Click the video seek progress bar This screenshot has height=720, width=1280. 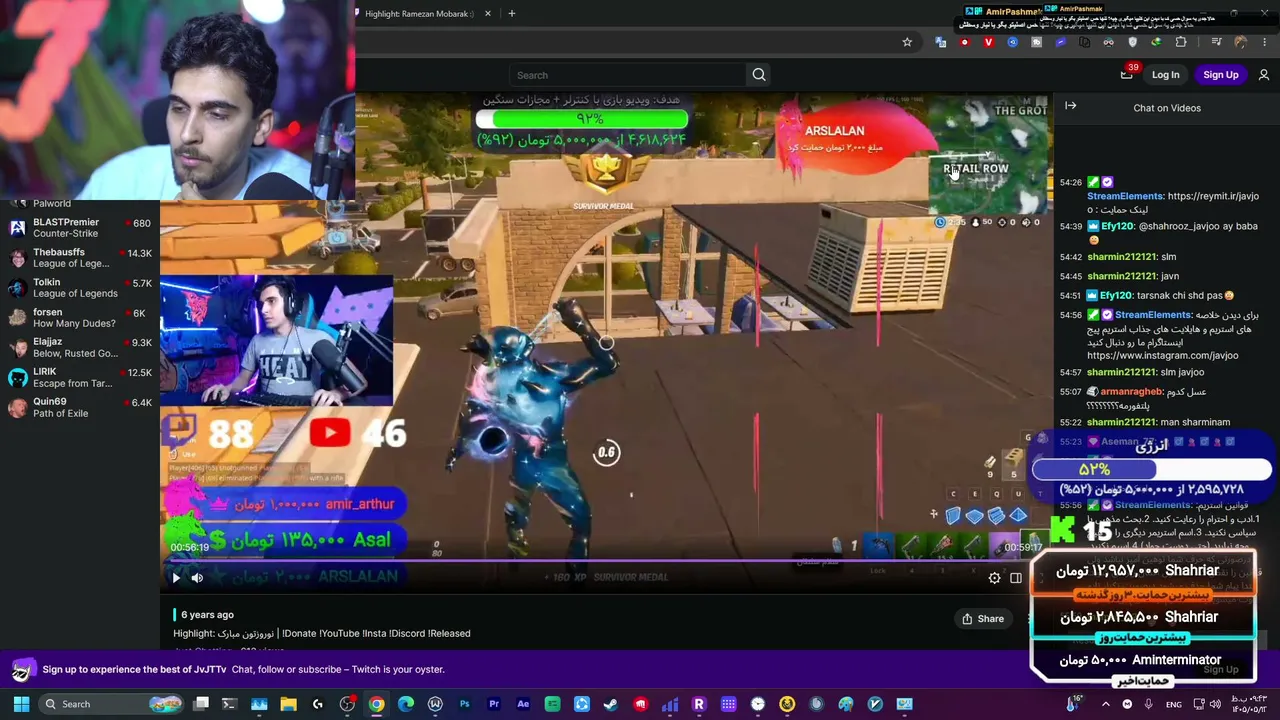pyautogui.click(x=606, y=560)
